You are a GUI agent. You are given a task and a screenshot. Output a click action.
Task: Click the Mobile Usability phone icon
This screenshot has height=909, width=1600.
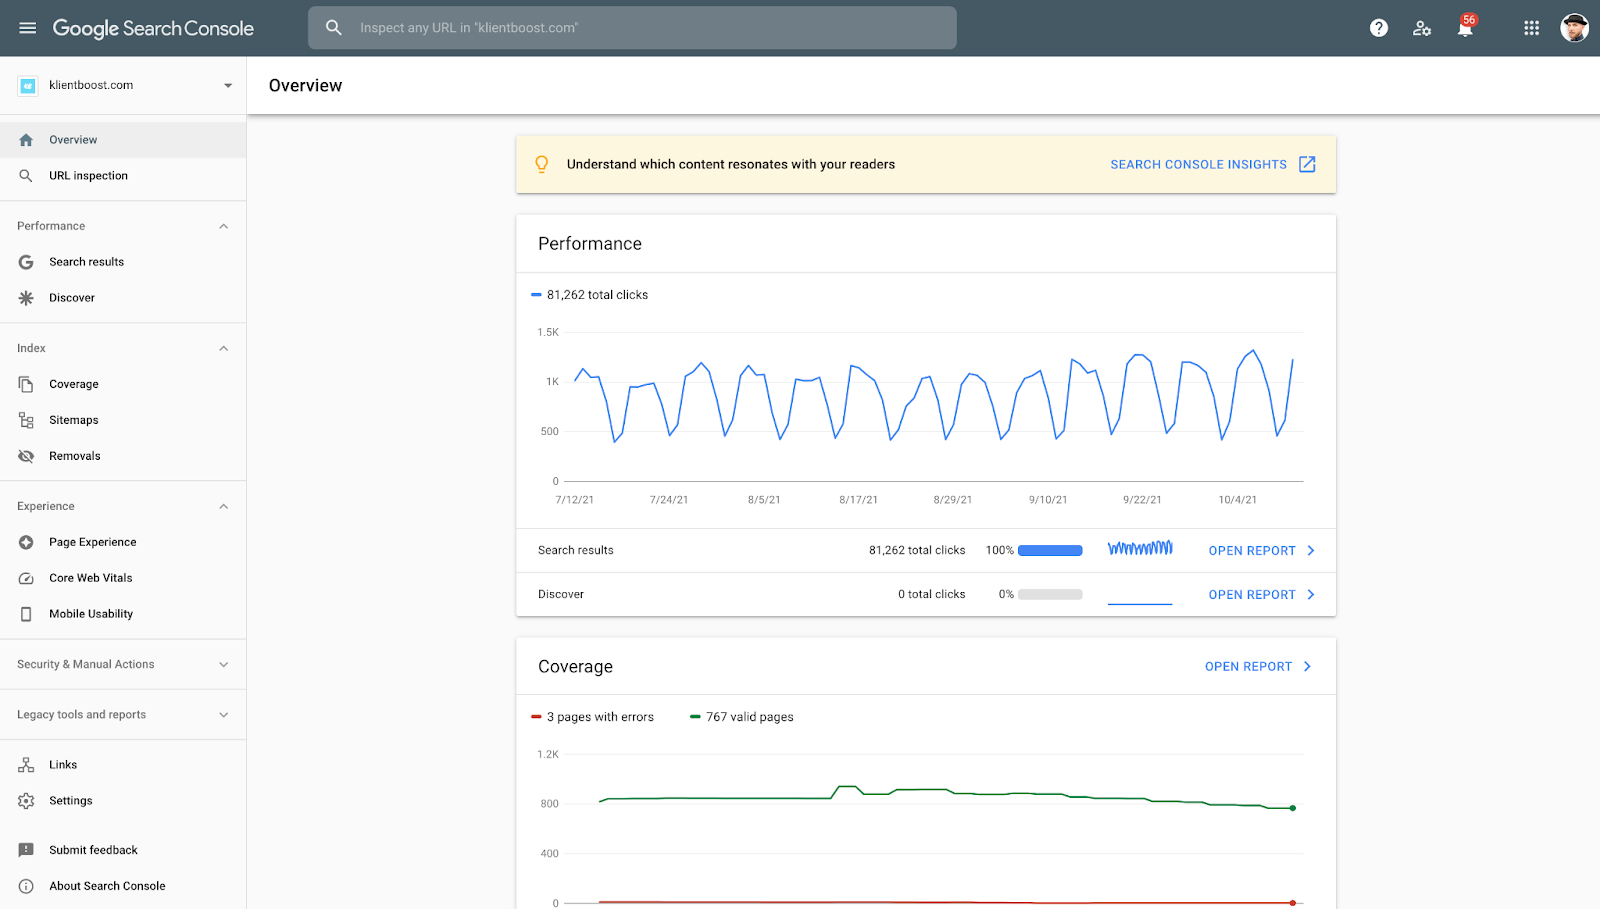click(26, 614)
